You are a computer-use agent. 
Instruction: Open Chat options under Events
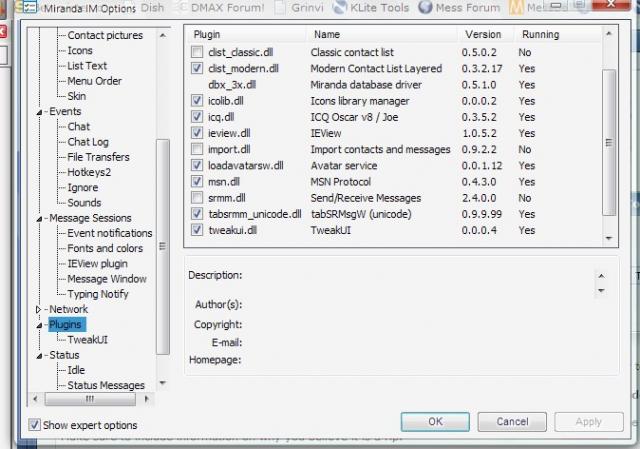pos(79,127)
